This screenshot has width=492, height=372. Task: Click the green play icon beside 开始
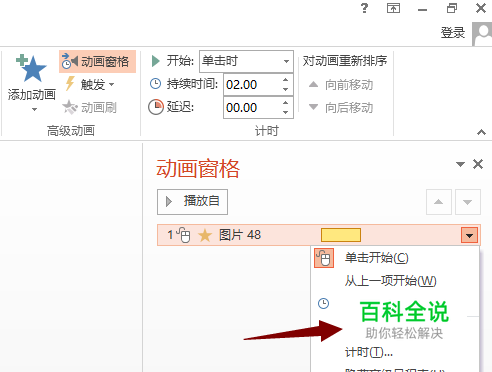pyautogui.click(x=155, y=61)
